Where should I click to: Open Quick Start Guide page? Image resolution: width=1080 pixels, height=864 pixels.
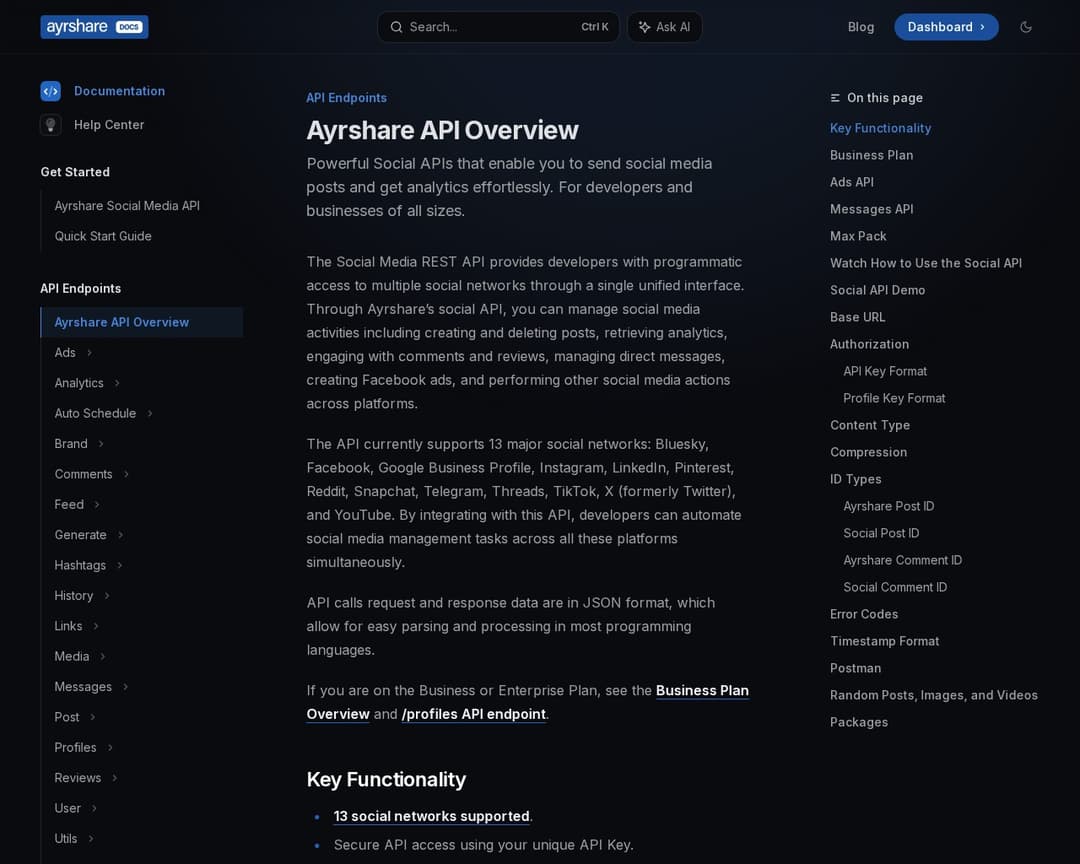(x=103, y=236)
